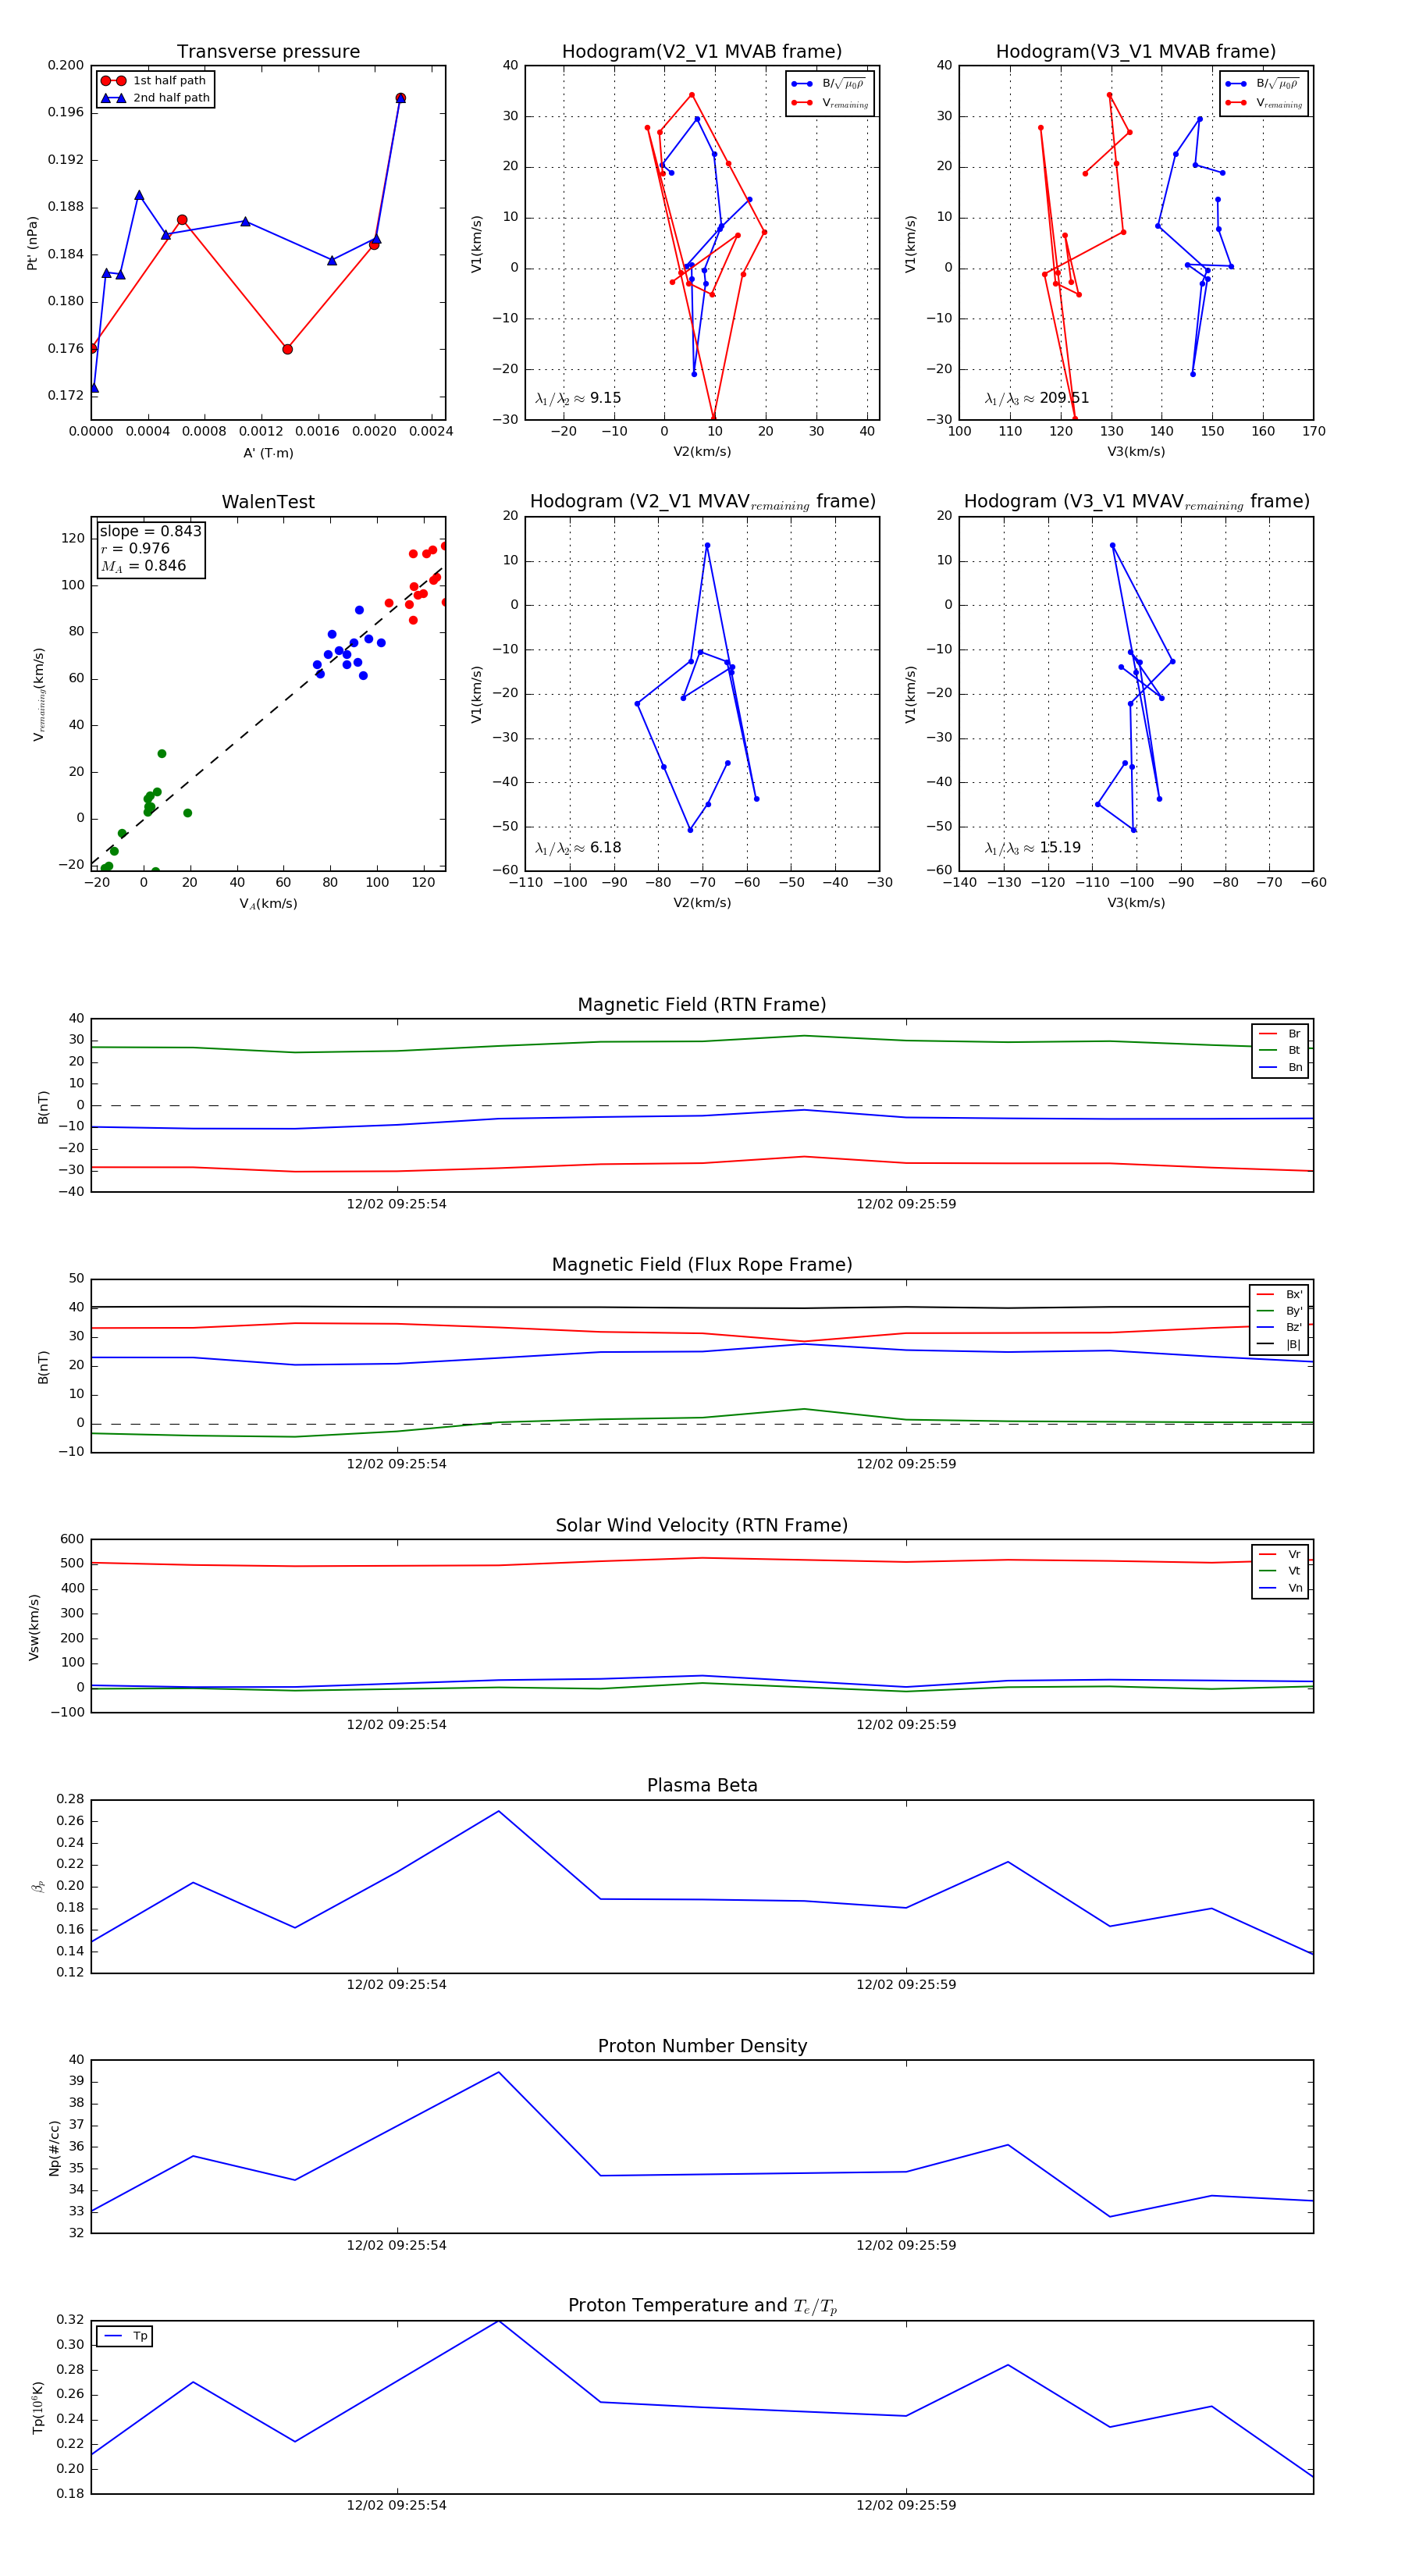Screen dimensions: 1405x2576
Task: Click the 'Hodogram (V2_V1 MVAV remaining frame)' title
Action: [x=702, y=502]
